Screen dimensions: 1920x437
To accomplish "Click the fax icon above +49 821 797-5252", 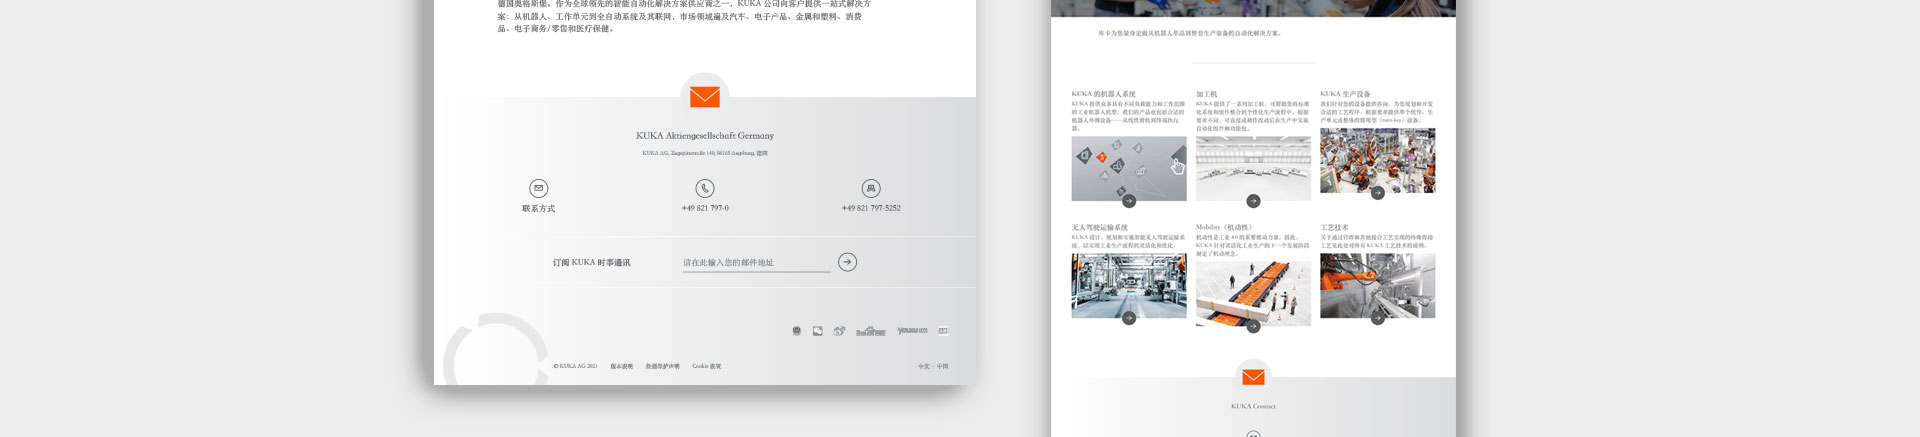I will [871, 188].
